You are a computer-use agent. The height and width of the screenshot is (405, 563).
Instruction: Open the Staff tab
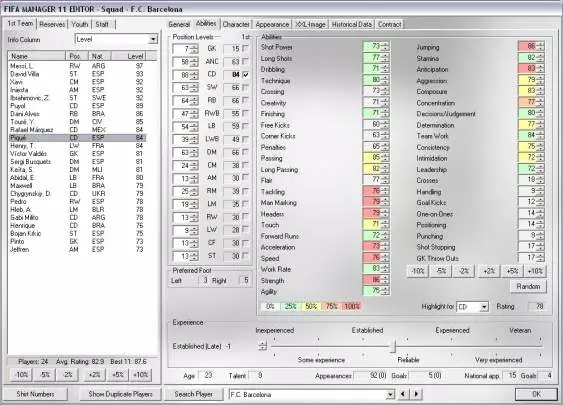102,24
